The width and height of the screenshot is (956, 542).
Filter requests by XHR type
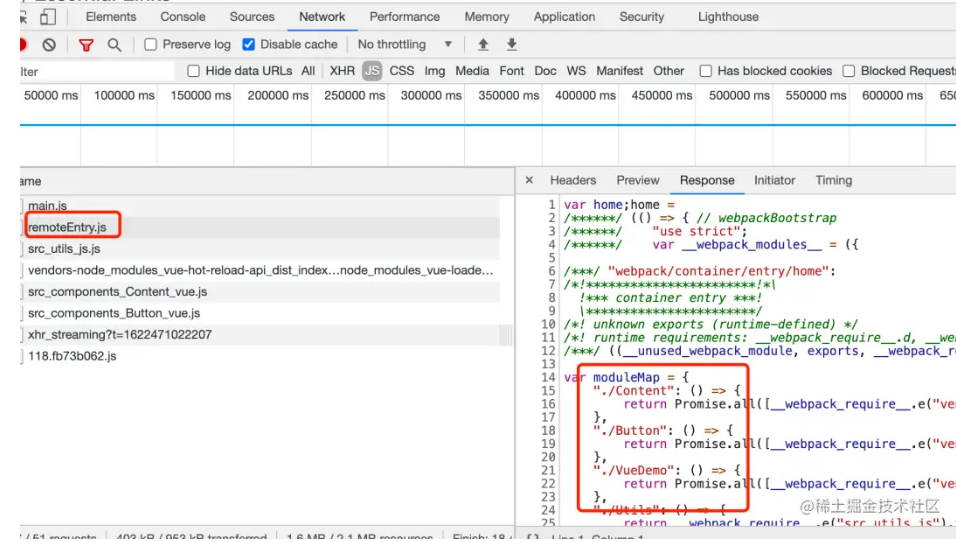point(342,71)
